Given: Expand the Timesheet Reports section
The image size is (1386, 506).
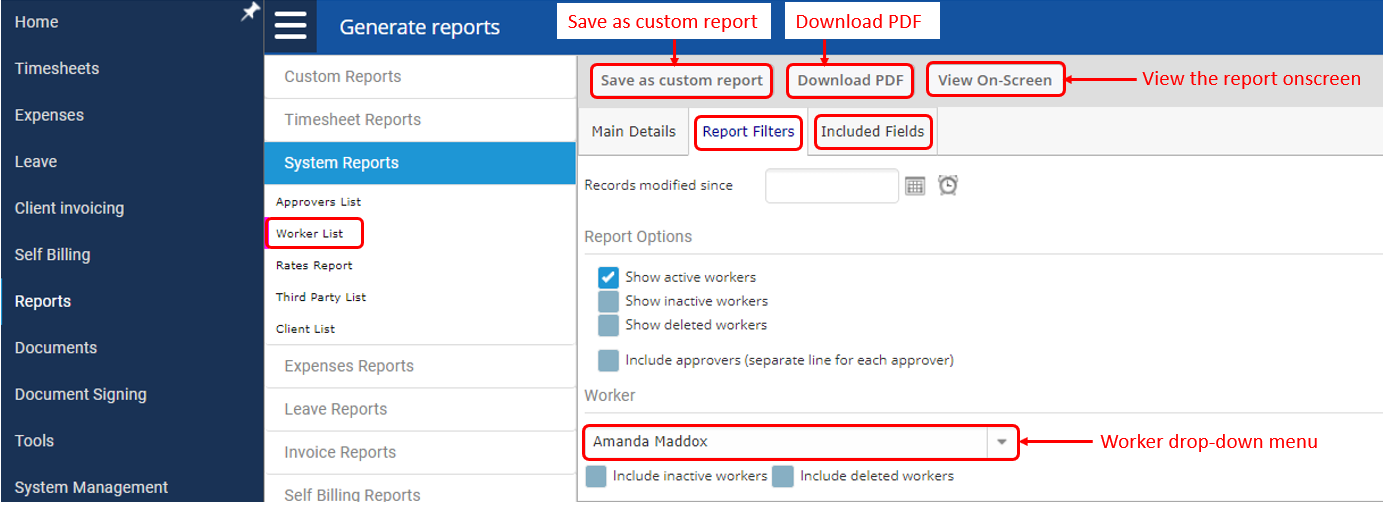Looking at the screenshot, I should [420, 120].
